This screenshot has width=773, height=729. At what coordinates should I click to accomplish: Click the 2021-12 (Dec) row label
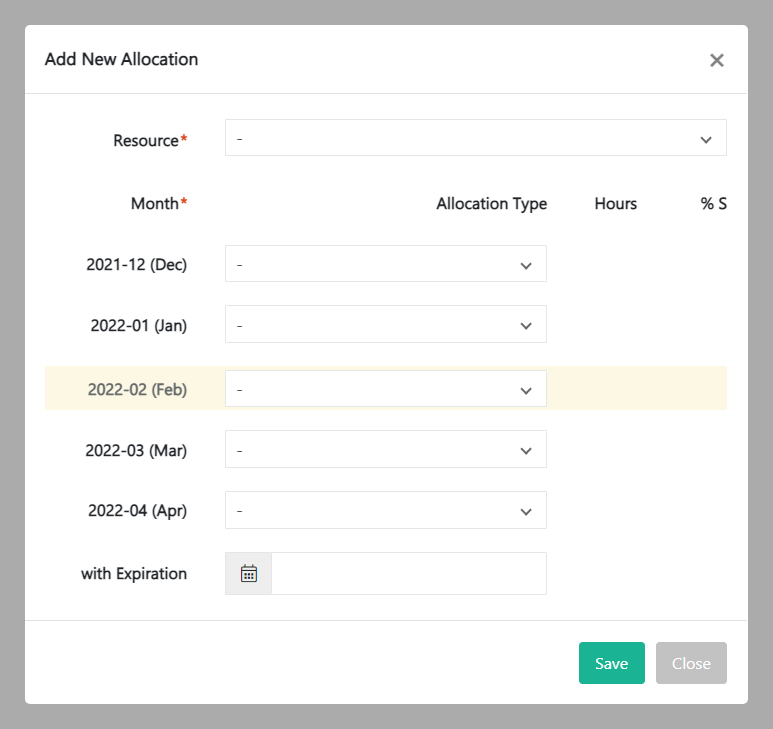tap(137, 265)
